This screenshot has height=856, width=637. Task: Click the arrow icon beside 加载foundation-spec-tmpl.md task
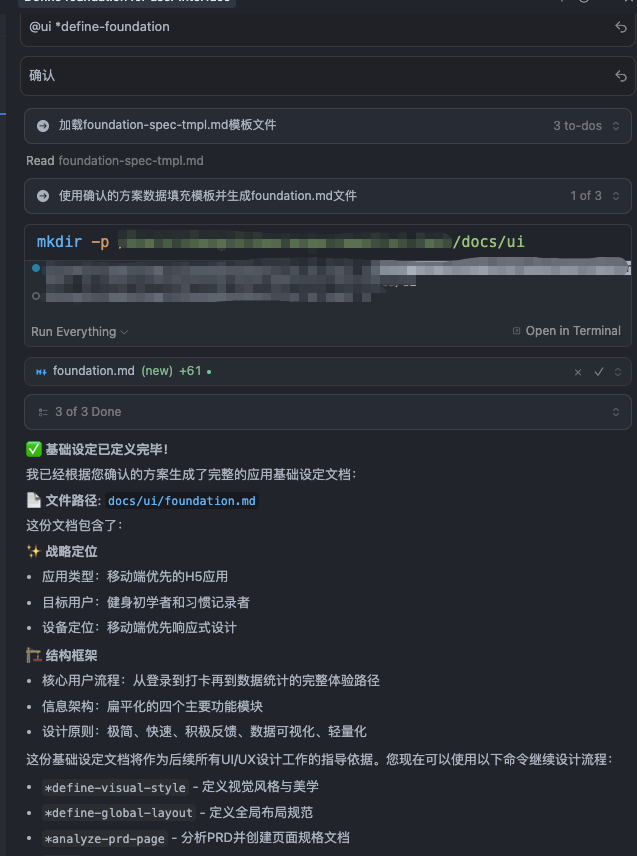click(x=43, y=126)
